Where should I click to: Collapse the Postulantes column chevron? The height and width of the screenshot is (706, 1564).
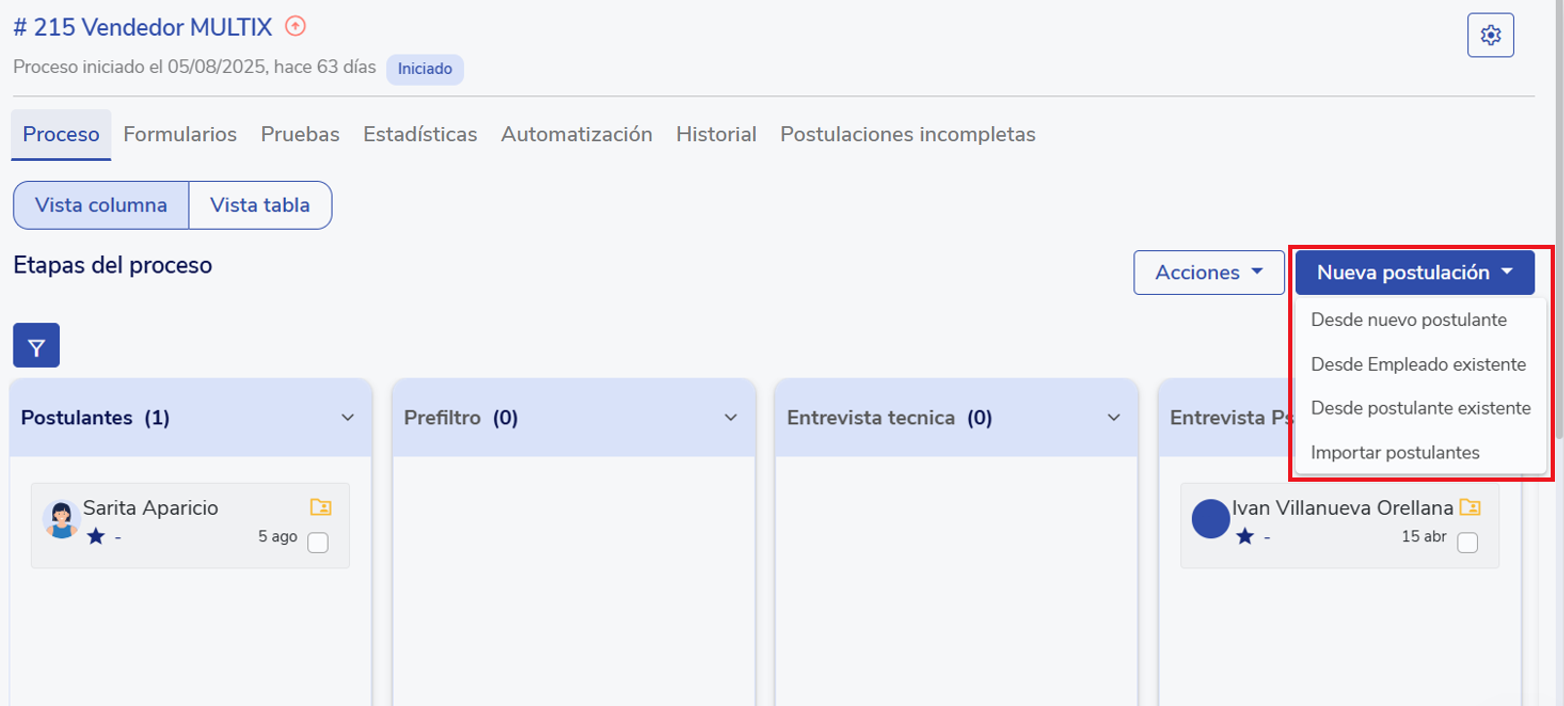pos(348,417)
